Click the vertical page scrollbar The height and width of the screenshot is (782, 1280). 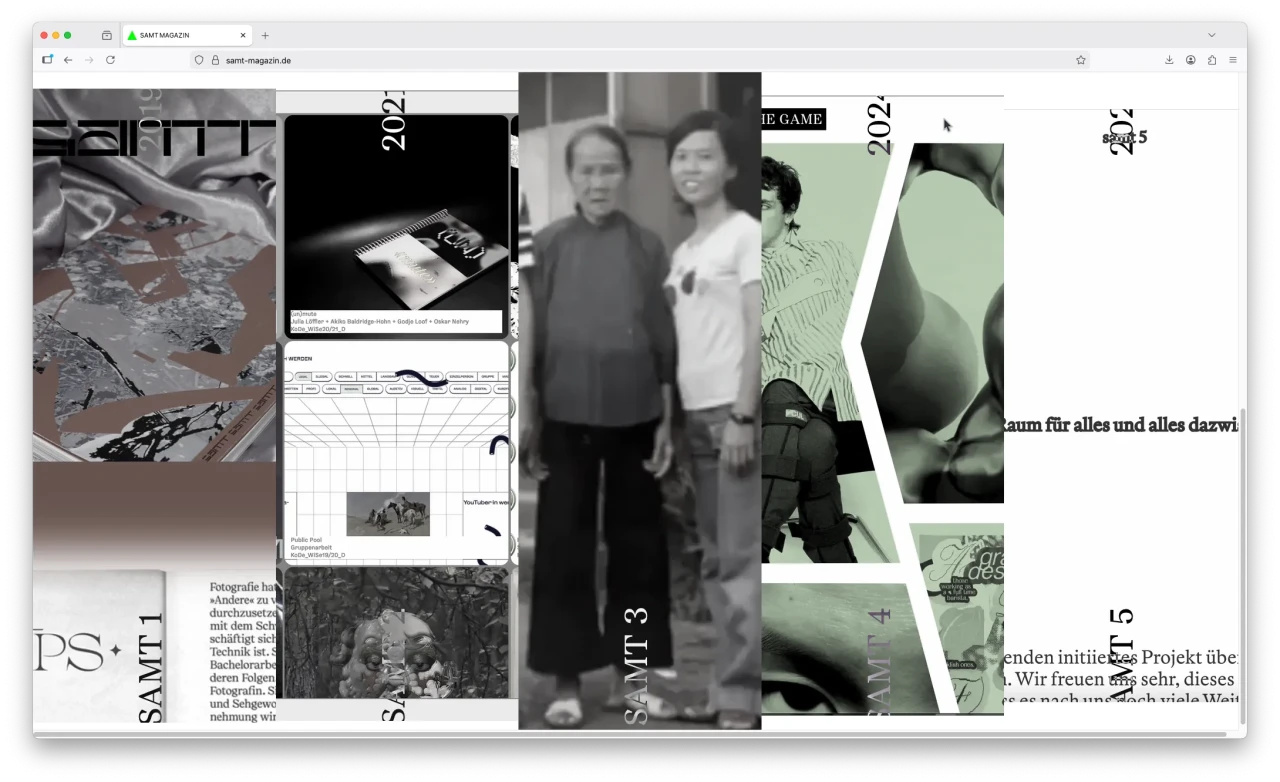tap(1243, 560)
